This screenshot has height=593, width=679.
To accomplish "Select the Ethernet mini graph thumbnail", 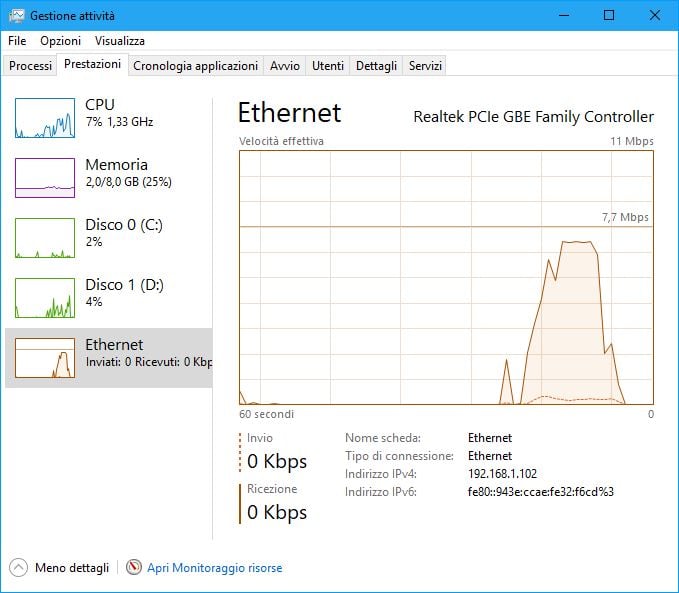I will click(x=45, y=358).
